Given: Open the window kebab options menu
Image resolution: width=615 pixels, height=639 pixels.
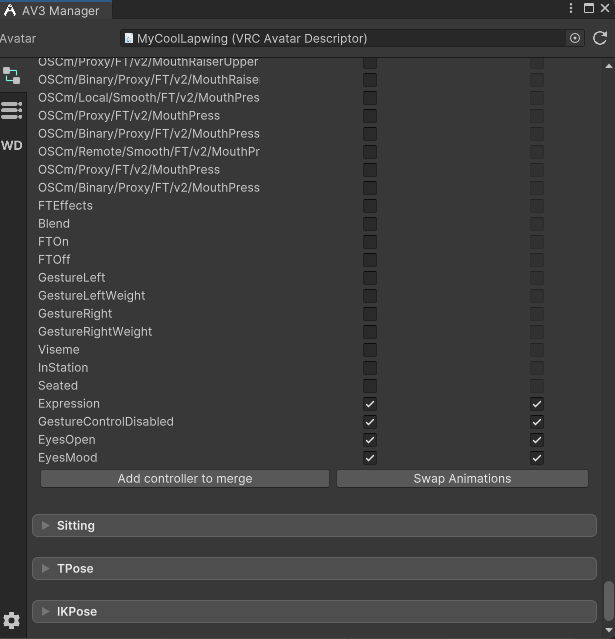Looking at the screenshot, I should pos(571,9).
